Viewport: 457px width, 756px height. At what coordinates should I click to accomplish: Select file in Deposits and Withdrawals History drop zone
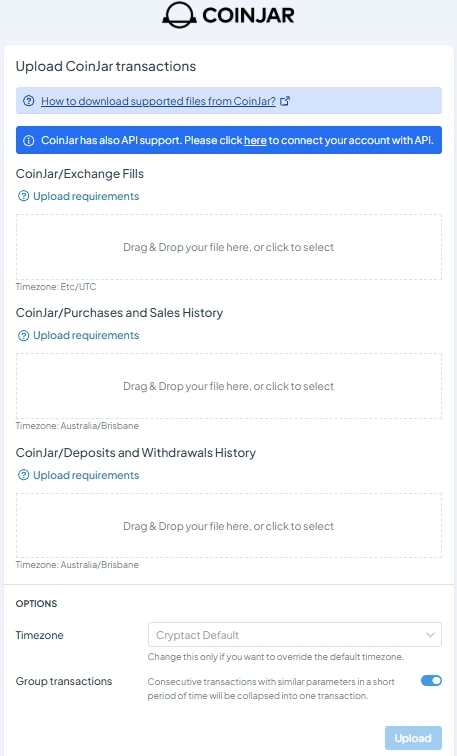point(228,526)
